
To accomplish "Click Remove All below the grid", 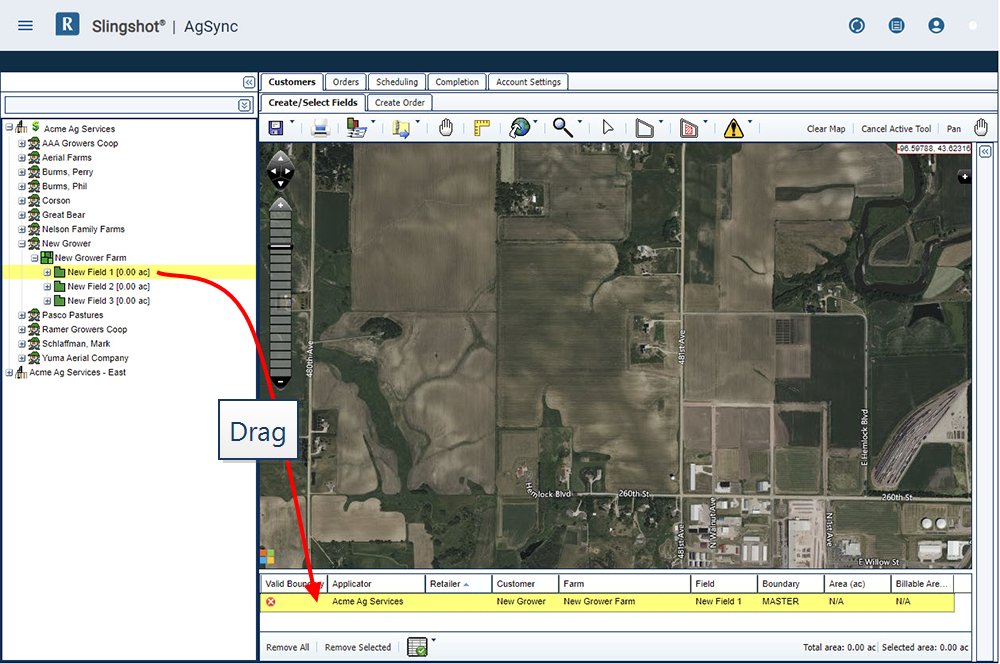I will tap(288, 647).
